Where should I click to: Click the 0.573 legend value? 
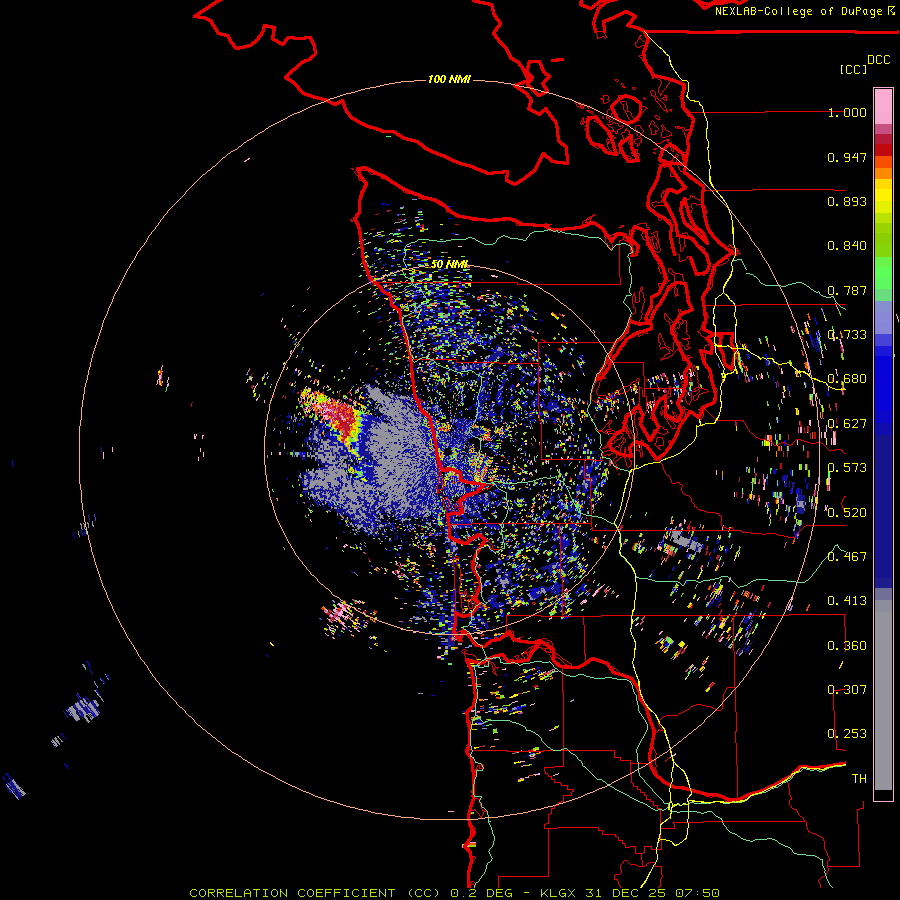[x=847, y=468]
